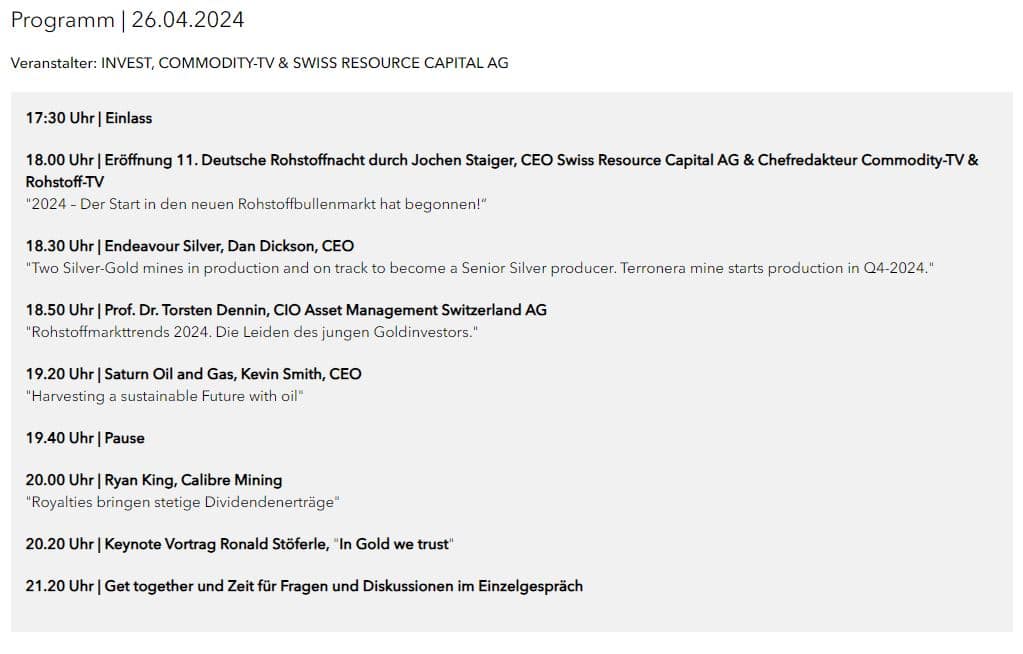Select "20.00 Uhr | Ryan King, Calibre Mining"
This screenshot has height=654, width=1023.
coord(154,480)
